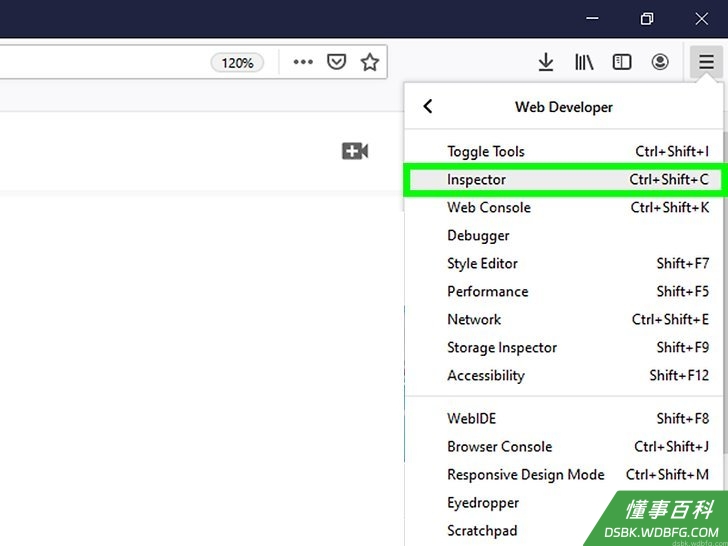Viewport: 728px width, 546px height.
Task: Choose Performance menu item
Action: click(x=563, y=291)
